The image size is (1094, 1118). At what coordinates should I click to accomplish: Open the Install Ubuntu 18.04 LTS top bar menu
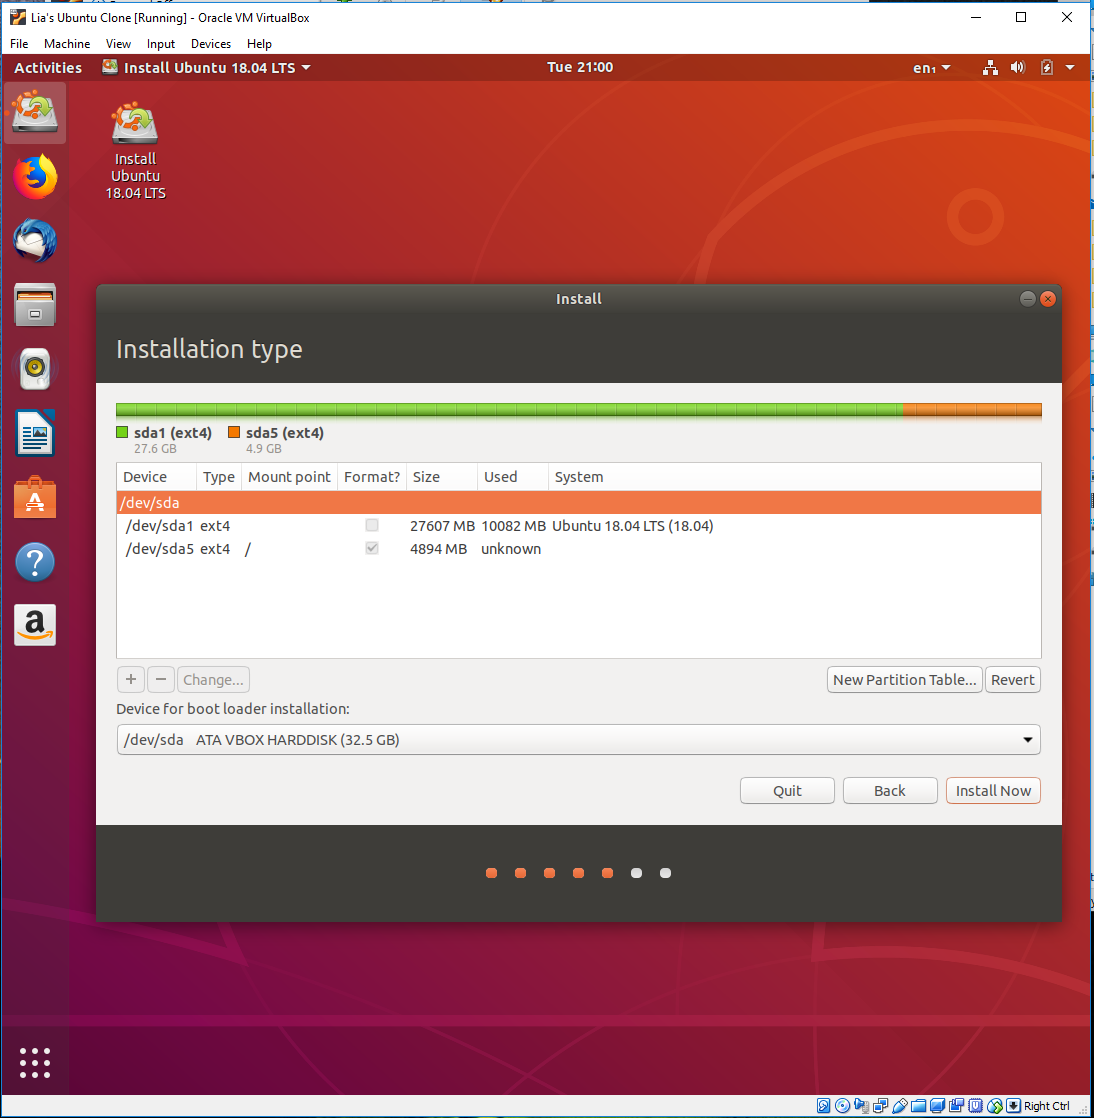point(207,67)
